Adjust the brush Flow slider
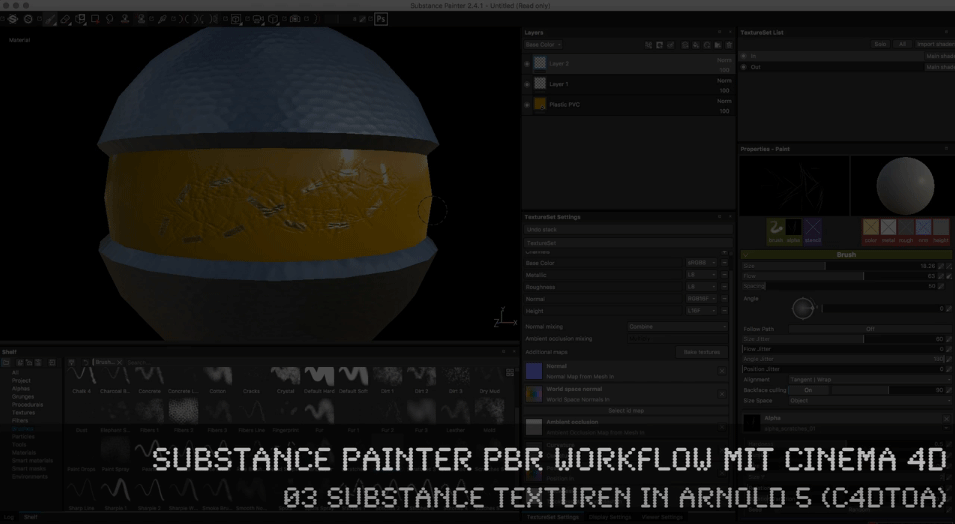 [839, 276]
